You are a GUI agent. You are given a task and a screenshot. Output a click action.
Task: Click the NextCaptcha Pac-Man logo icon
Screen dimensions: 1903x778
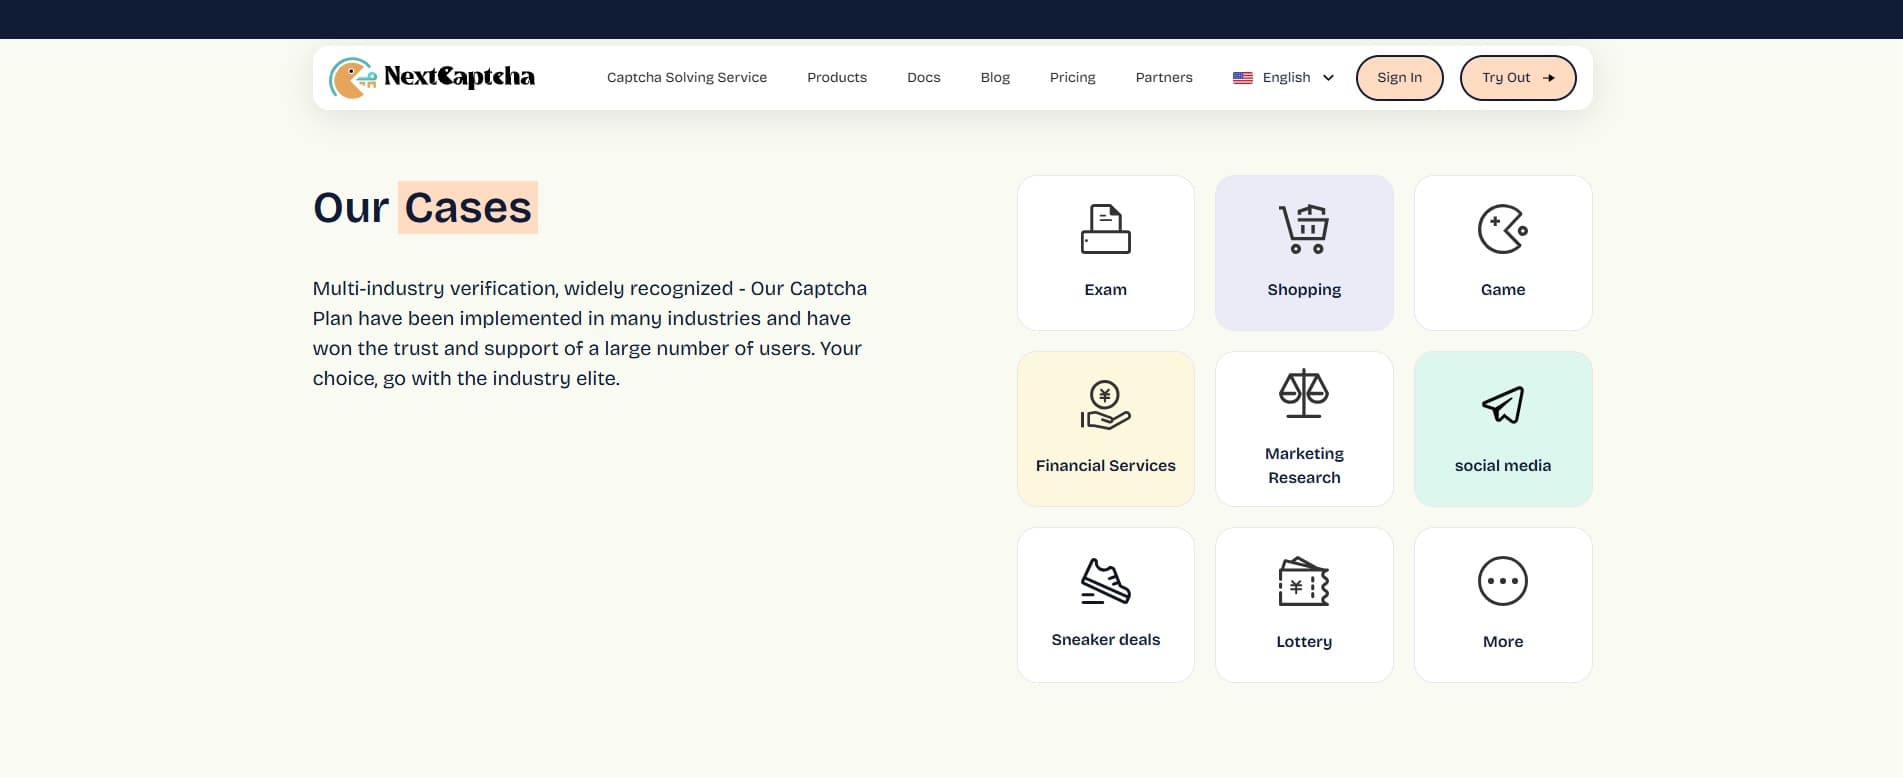(x=352, y=78)
